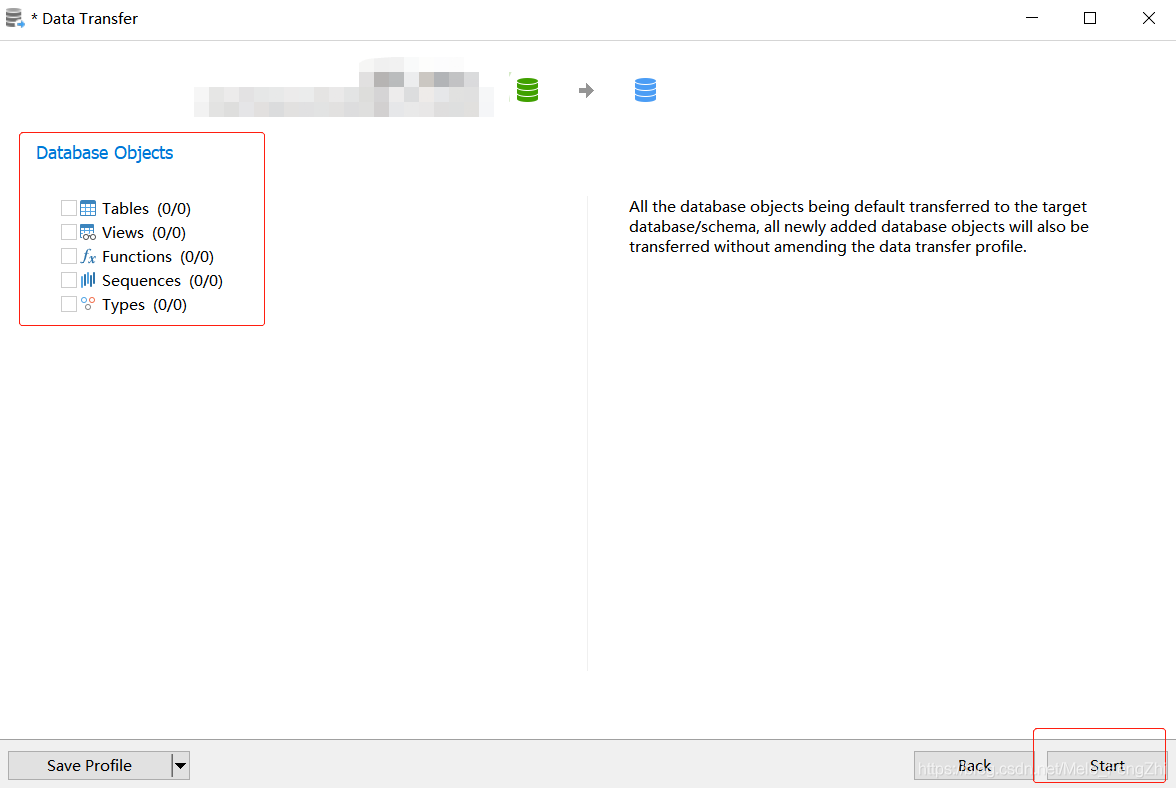Click the Data Transfer title bar icon
This screenshot has width=1176, height=788.
click(15, 18)
